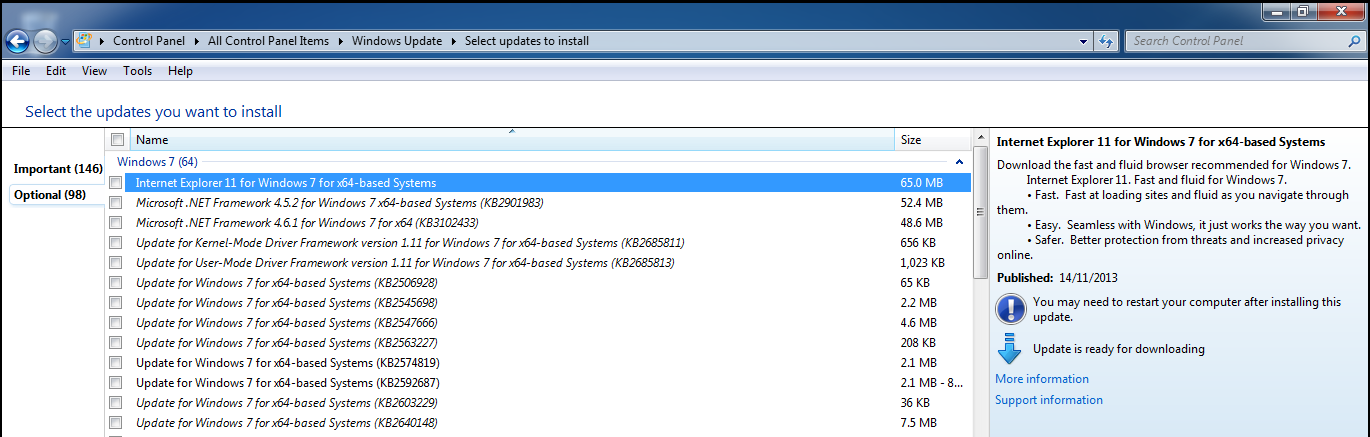The width and height of the screenshot is (1370, 437).
Task: Check the KB2640148 update checkbox
Action: coord(116,423)
